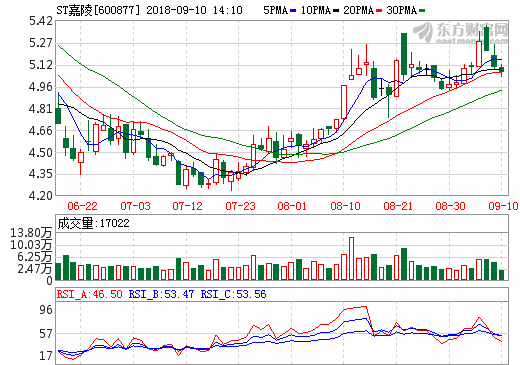Click the RSI_C:53.56 indicator label

click(x=233, y=294)
